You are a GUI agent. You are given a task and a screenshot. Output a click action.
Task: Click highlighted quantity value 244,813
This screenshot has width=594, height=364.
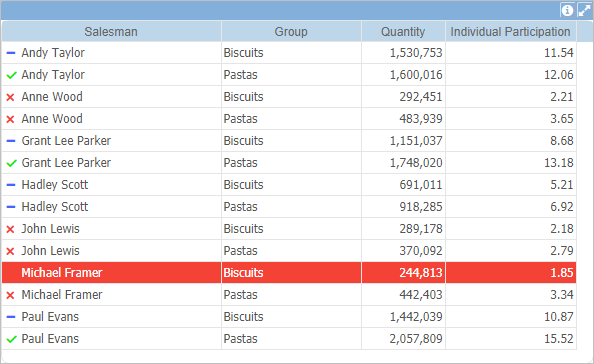(421, 272)
